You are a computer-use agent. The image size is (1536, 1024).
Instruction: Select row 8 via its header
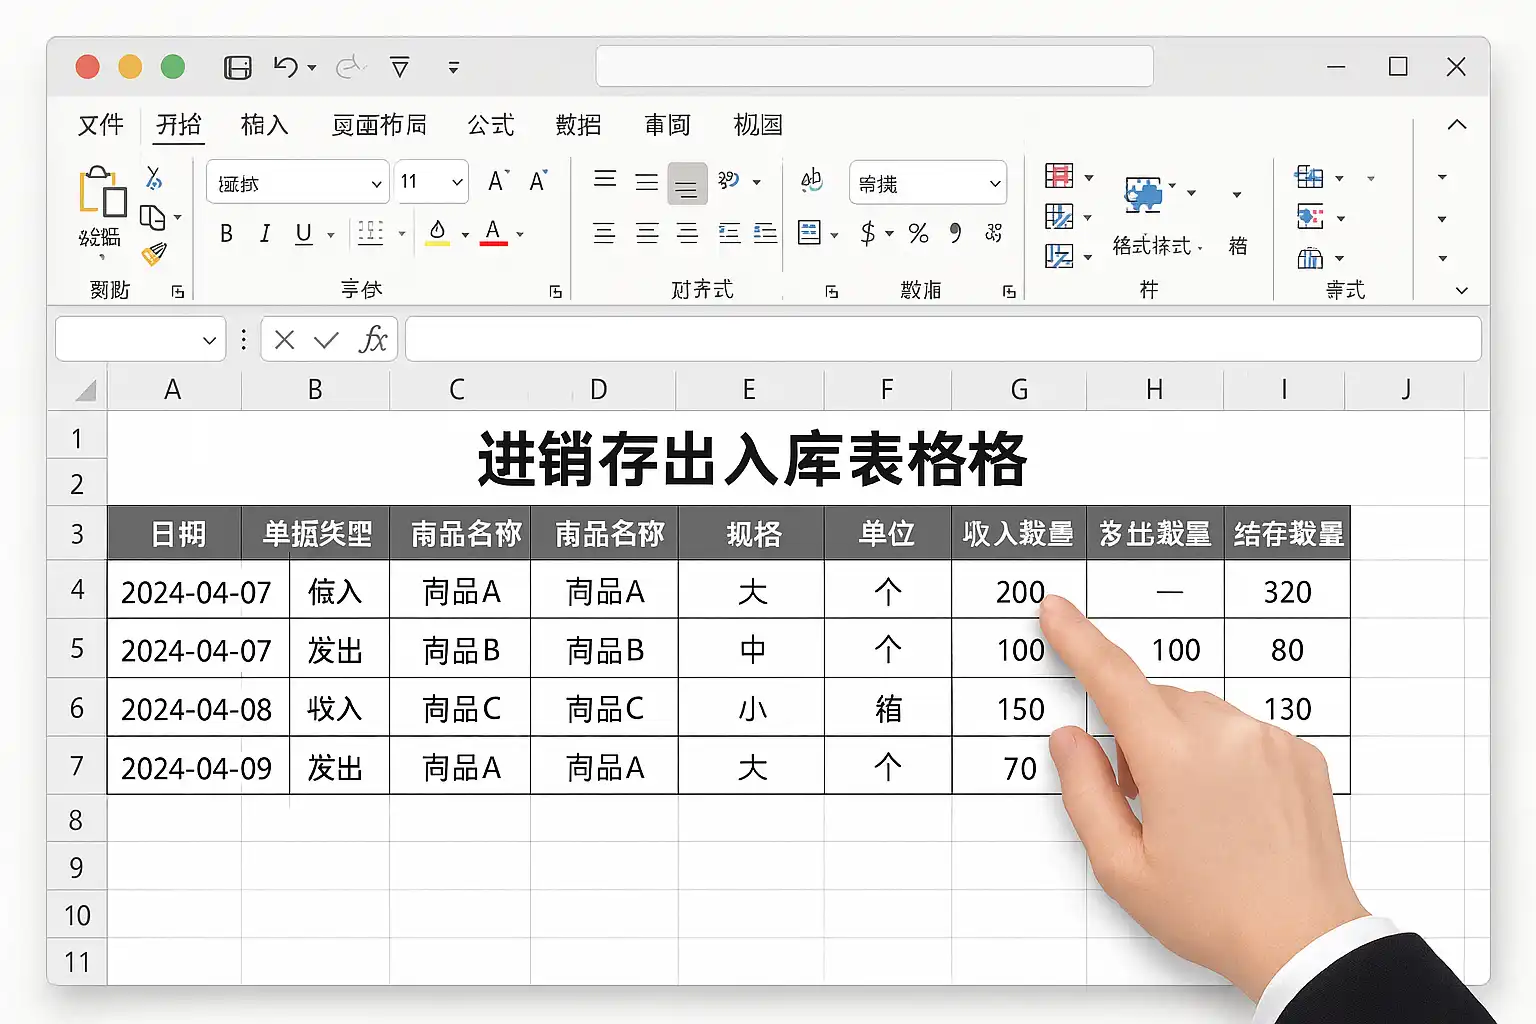coord(77,820)
